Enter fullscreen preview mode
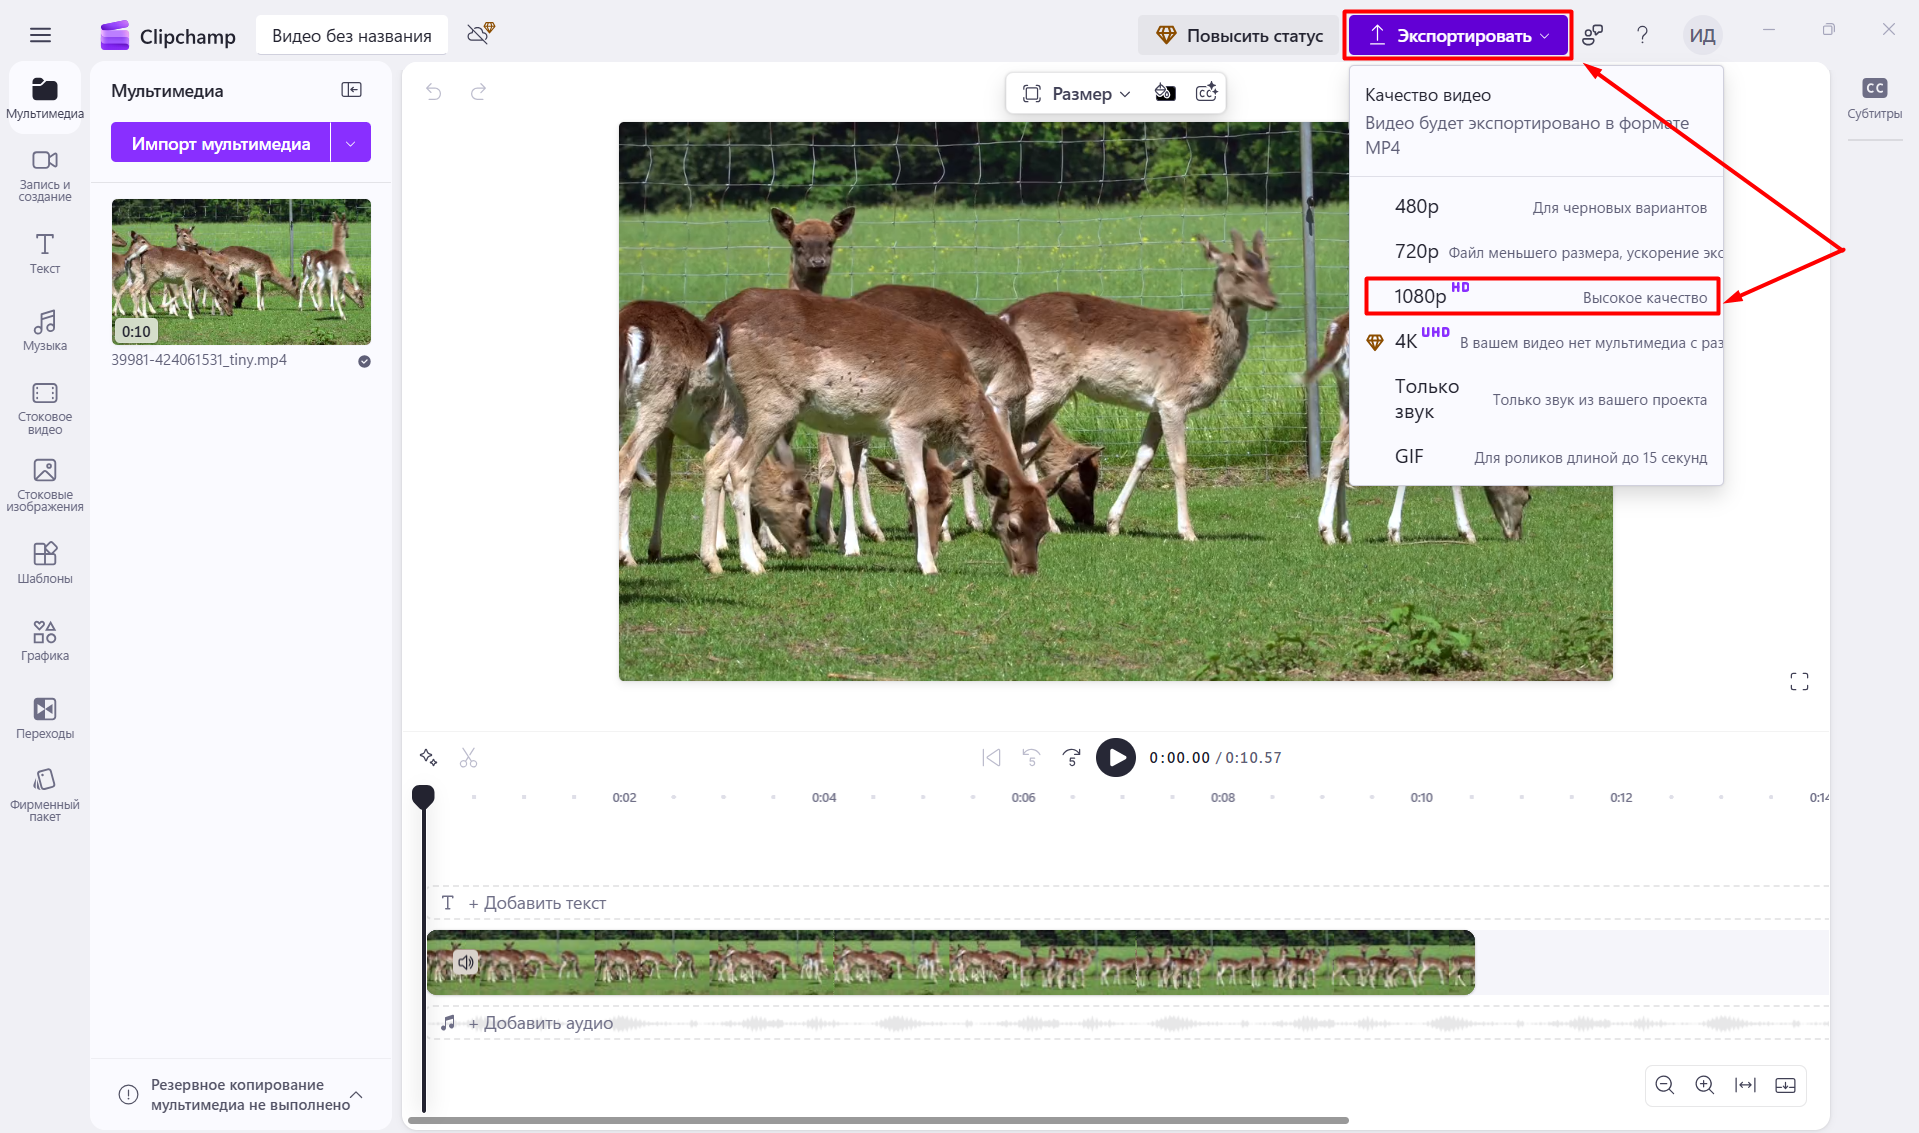Image resolution: width=1919 pixels, height=1133 pixels. coord(1799,681)
